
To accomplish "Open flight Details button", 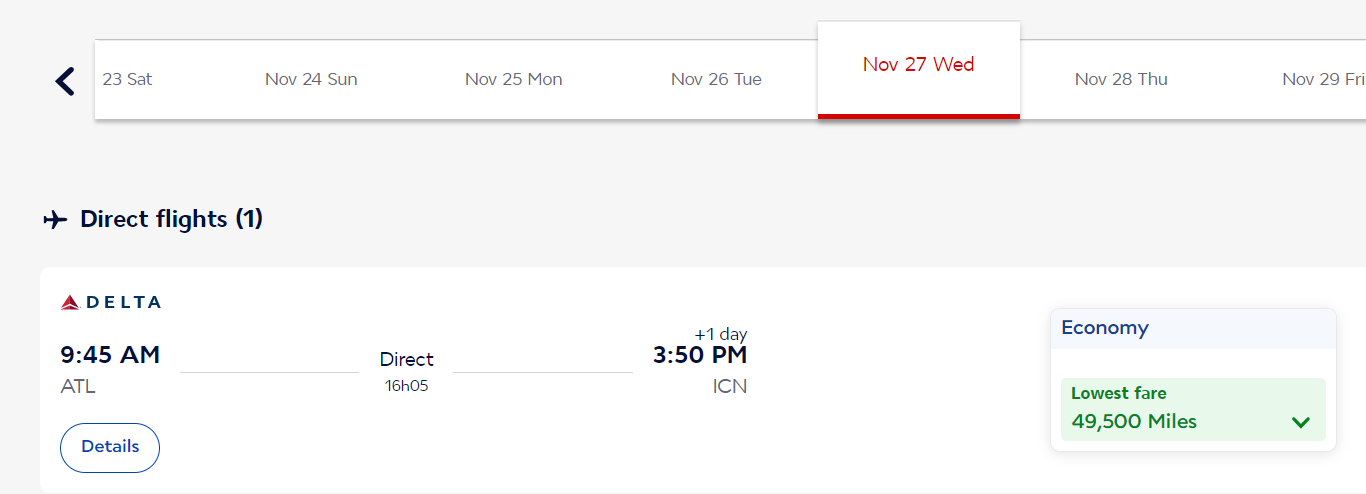I will point(110,447).
